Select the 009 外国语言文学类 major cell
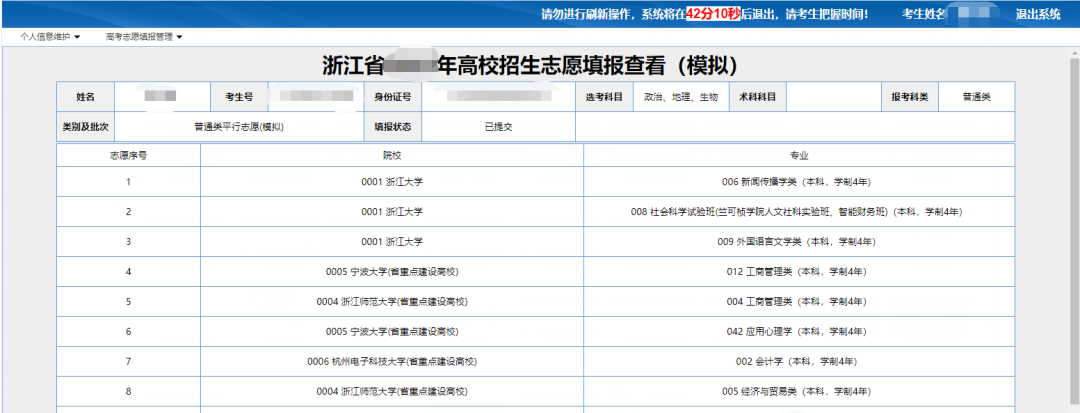The height and width of the screenshot is (413, 1080). point(796,242)
